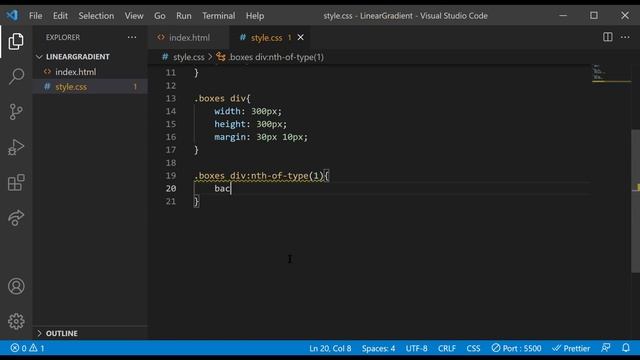Open Explorer views and more actions ellipsis
This screenshot has width=640, height=360.
(132, 37)
